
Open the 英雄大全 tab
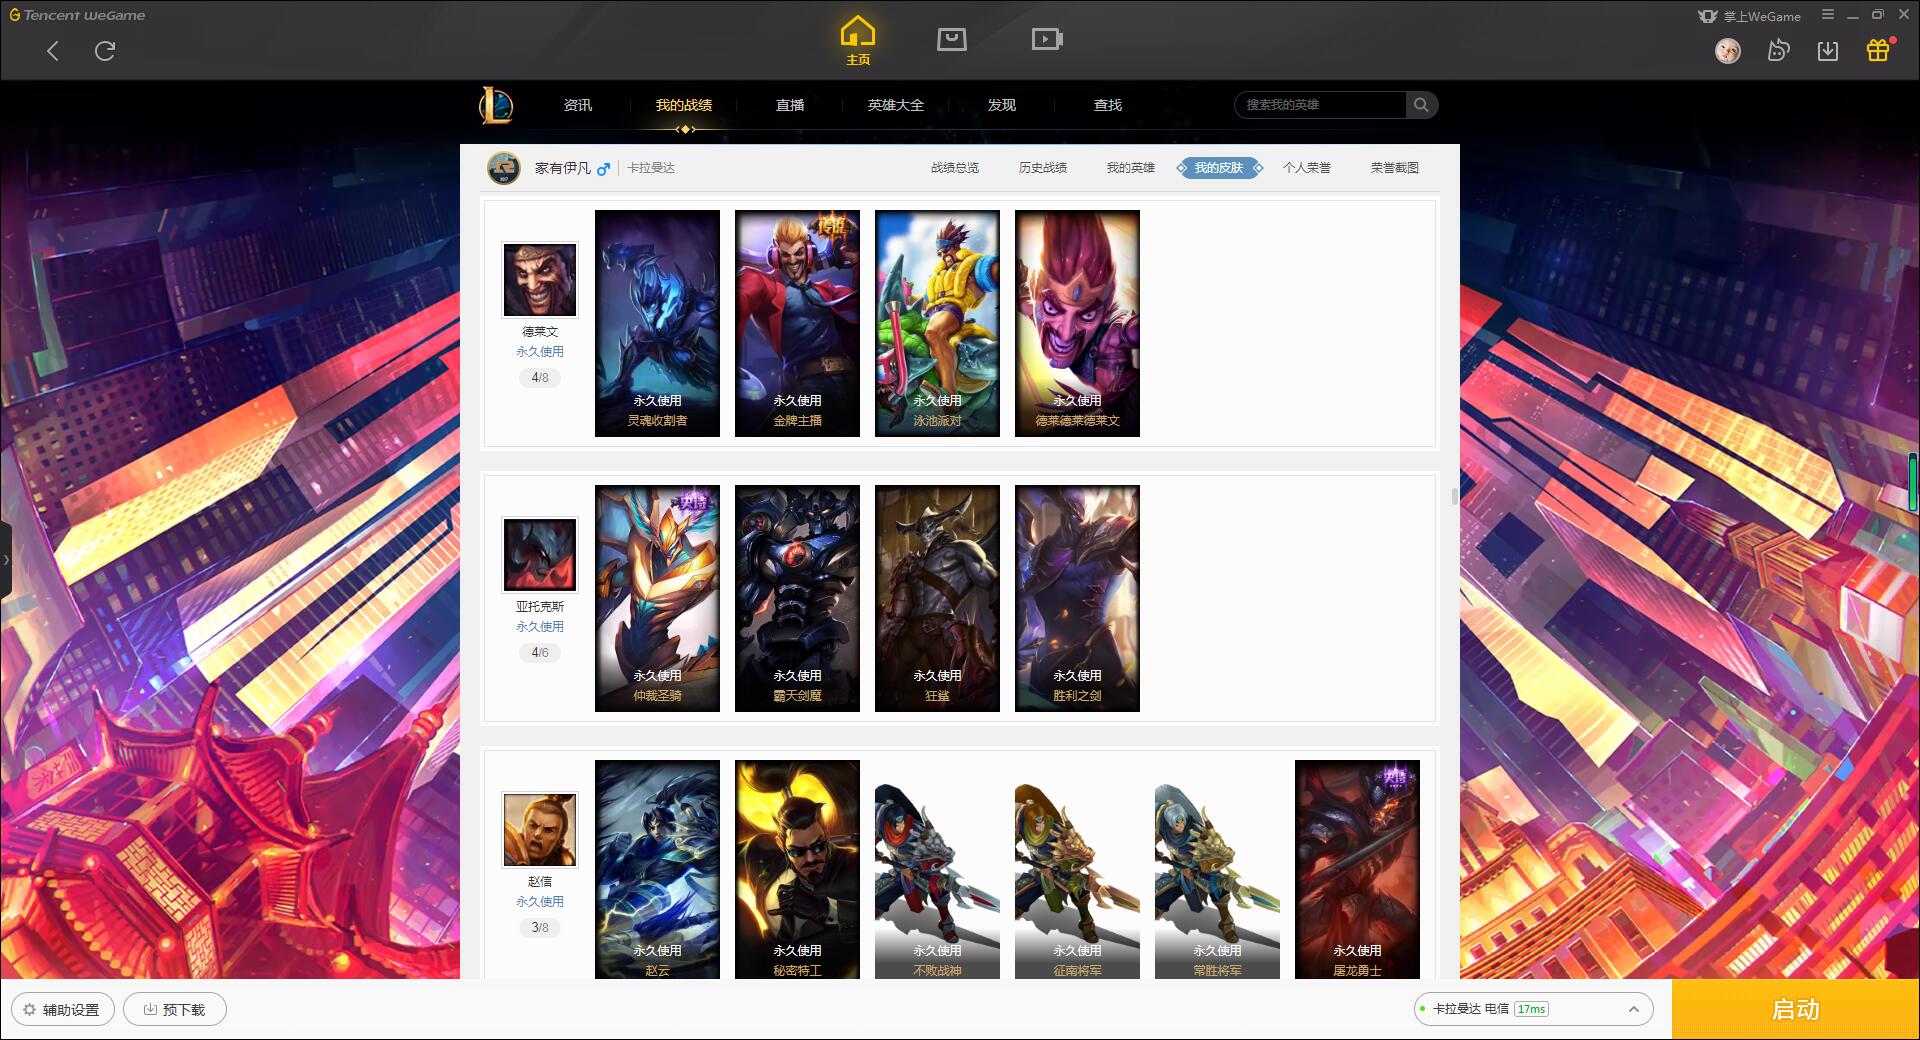[x=896, y=105]
